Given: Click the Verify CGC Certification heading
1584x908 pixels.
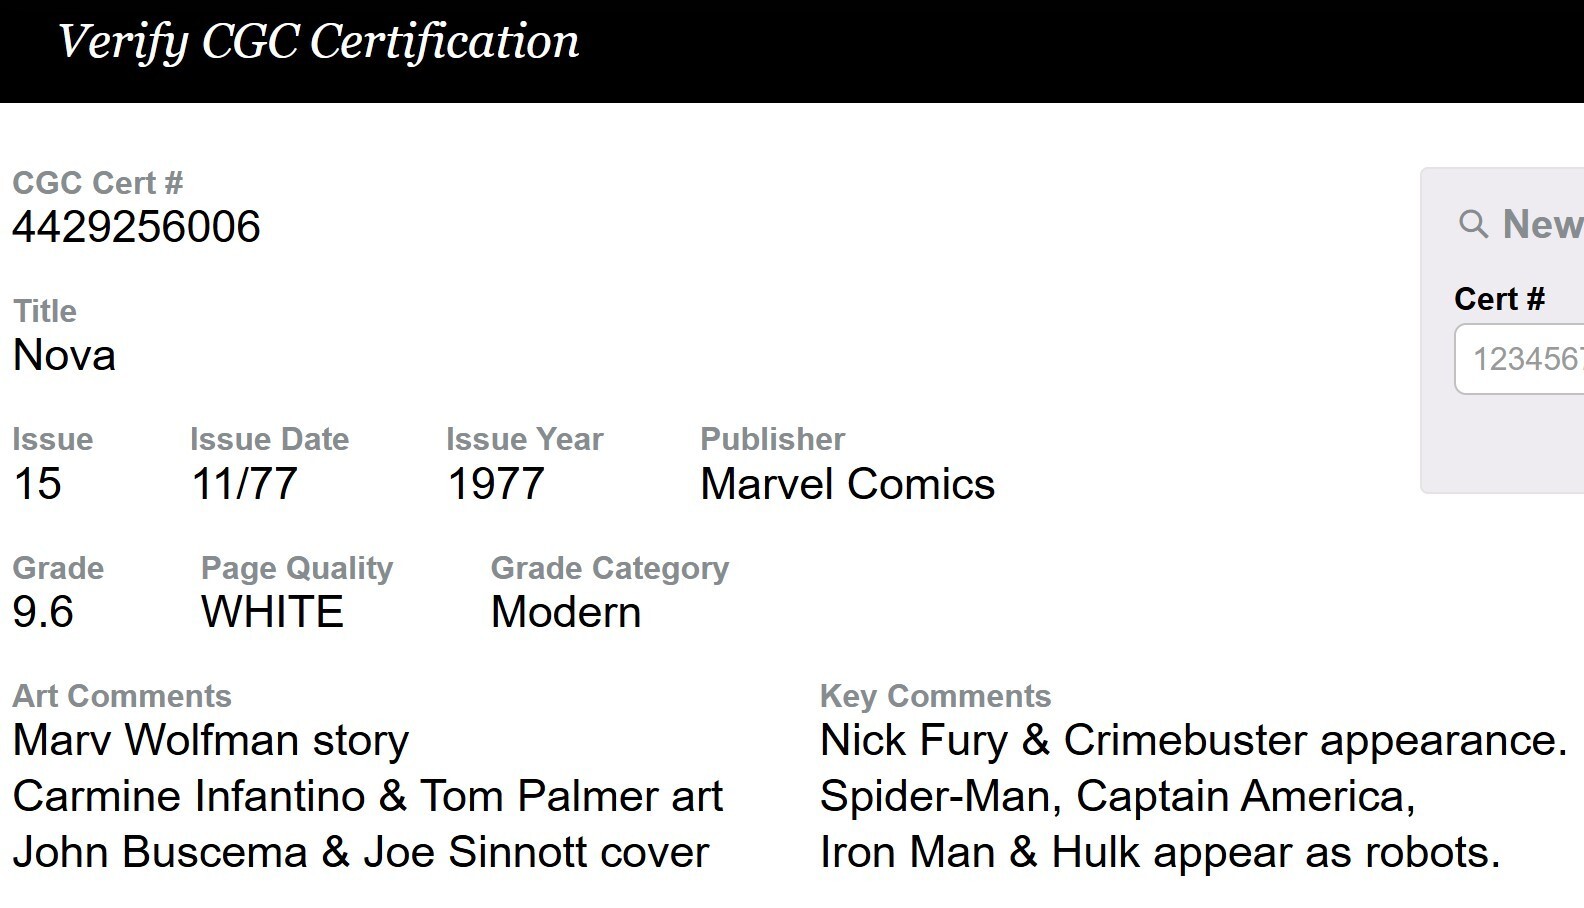Looking at the screenshot, I should [x=319, y=43].
